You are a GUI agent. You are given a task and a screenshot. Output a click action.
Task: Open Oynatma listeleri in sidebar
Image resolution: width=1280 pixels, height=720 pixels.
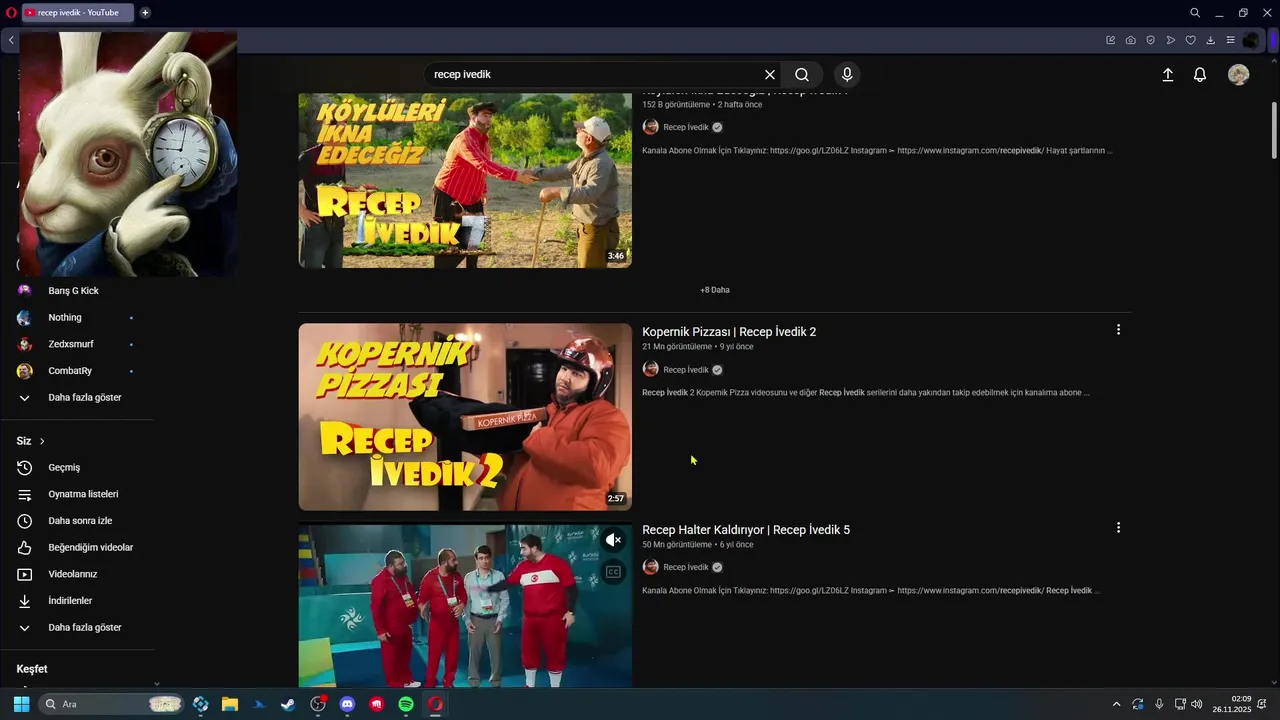(85, 494)
